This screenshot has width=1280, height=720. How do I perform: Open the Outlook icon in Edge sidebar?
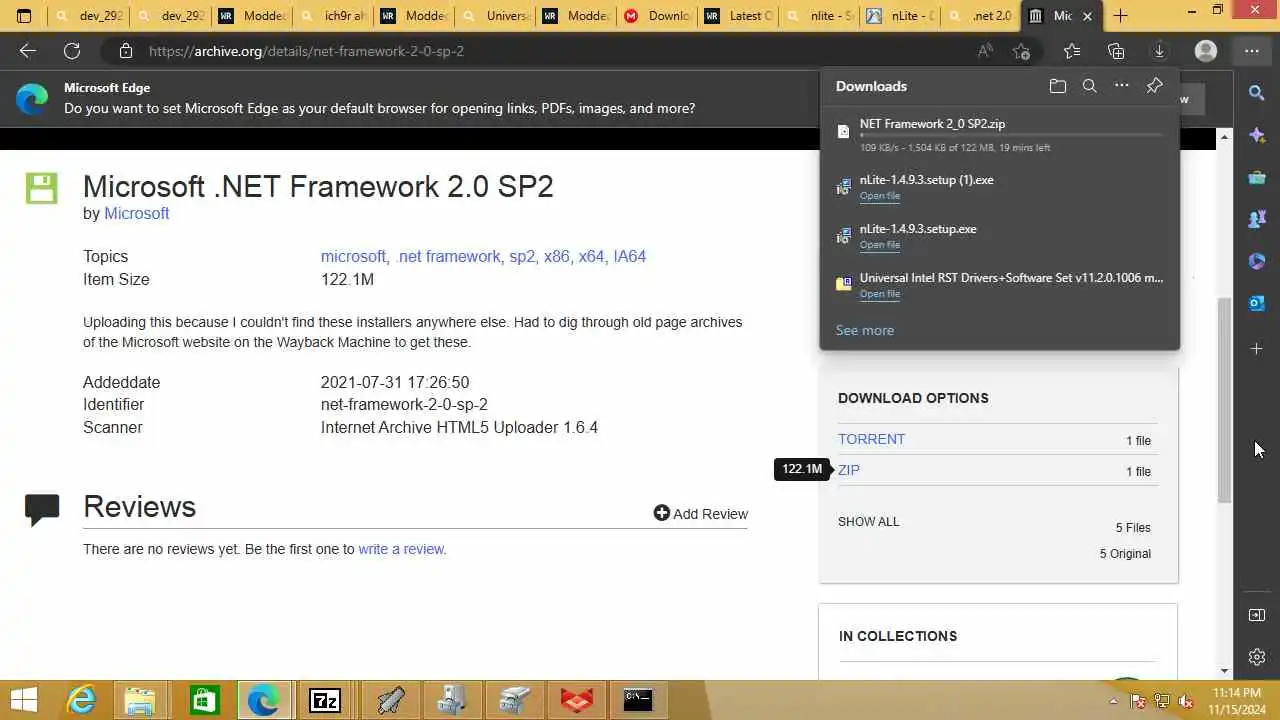tap(1257, 303)
